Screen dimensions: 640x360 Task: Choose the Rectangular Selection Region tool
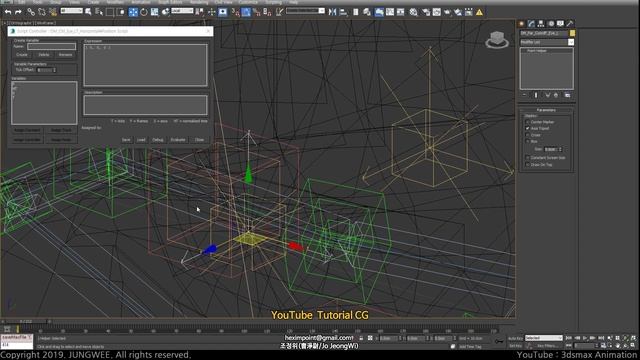[x=110, y=12]
